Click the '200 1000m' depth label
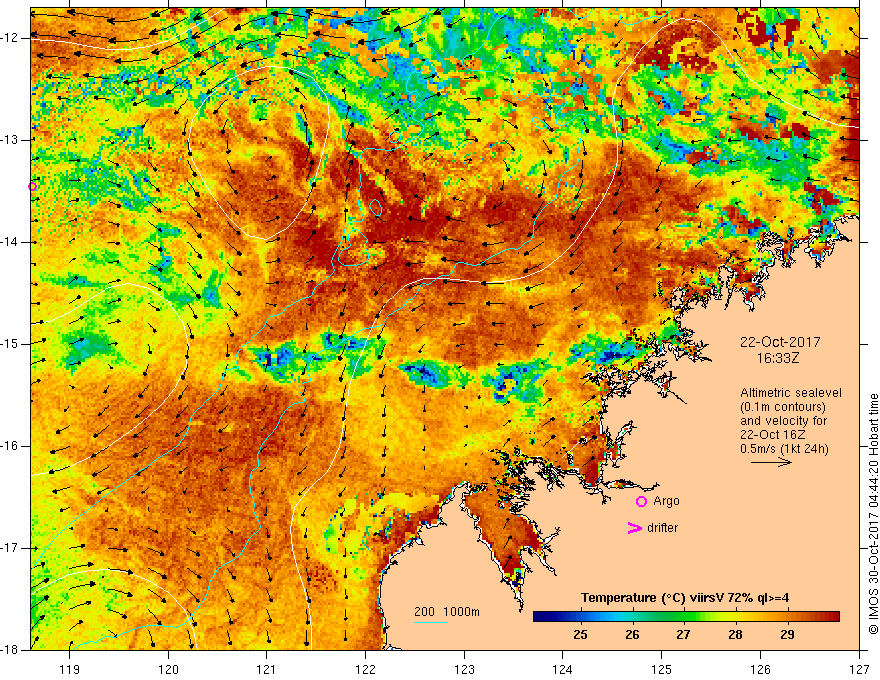This screenshot has width=880, height=680. [447, 612]
